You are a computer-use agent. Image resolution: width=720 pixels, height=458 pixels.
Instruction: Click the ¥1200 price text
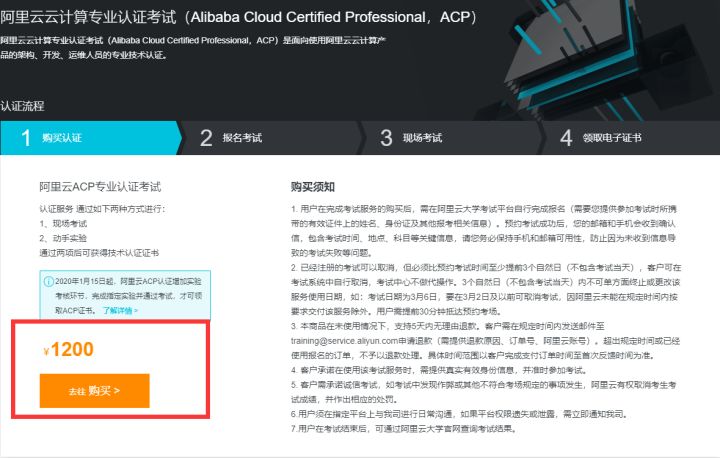coord(69,350)
